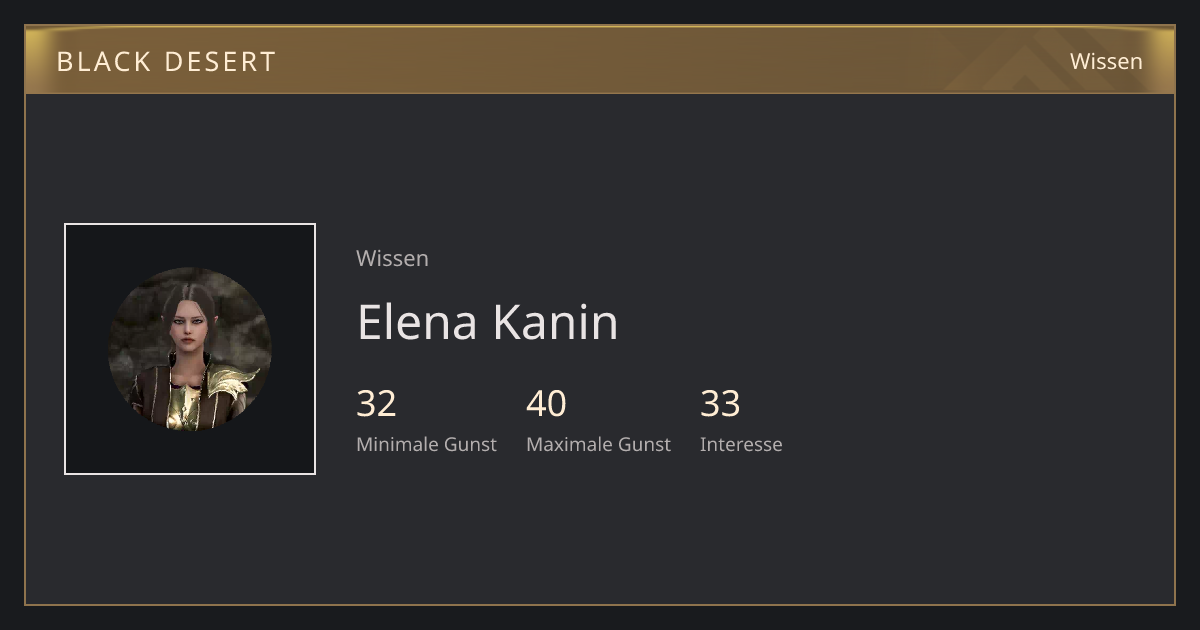This screenshot has width=1200, height=630.
Task: Click the maximum favor value 40
Action: coord(546,404)
